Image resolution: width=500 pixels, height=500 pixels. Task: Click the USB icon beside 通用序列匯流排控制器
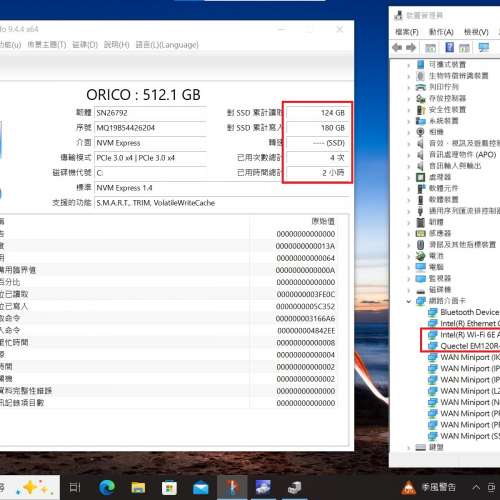coord(421,211)
